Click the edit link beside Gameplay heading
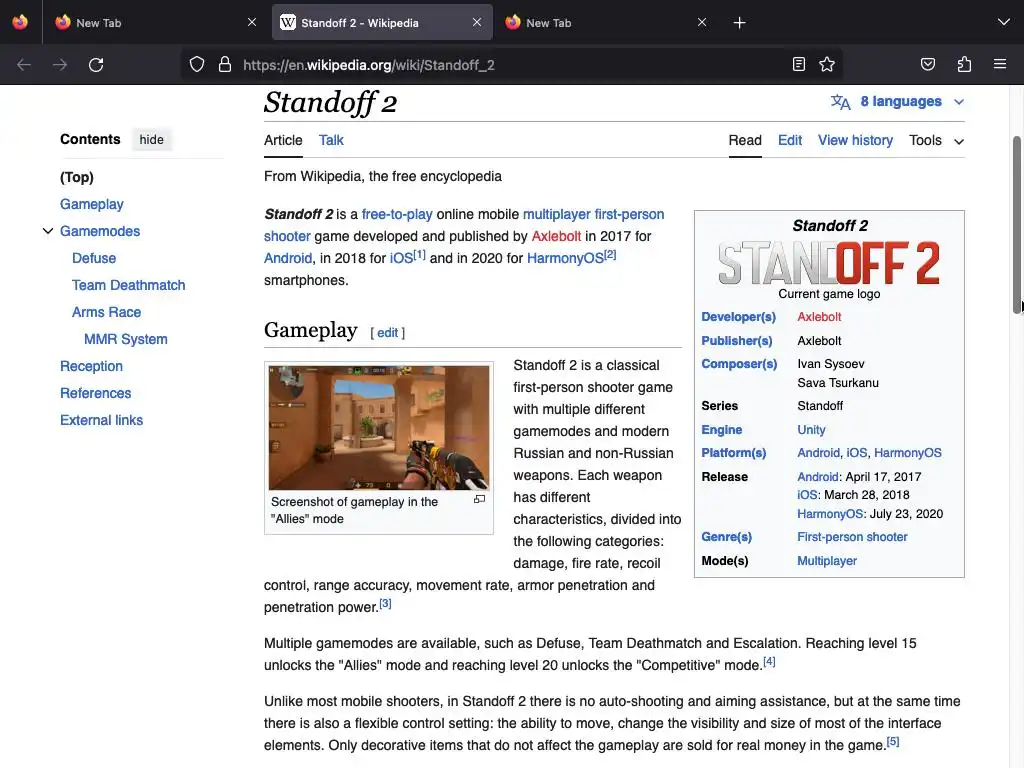 [x=387, y=333]
